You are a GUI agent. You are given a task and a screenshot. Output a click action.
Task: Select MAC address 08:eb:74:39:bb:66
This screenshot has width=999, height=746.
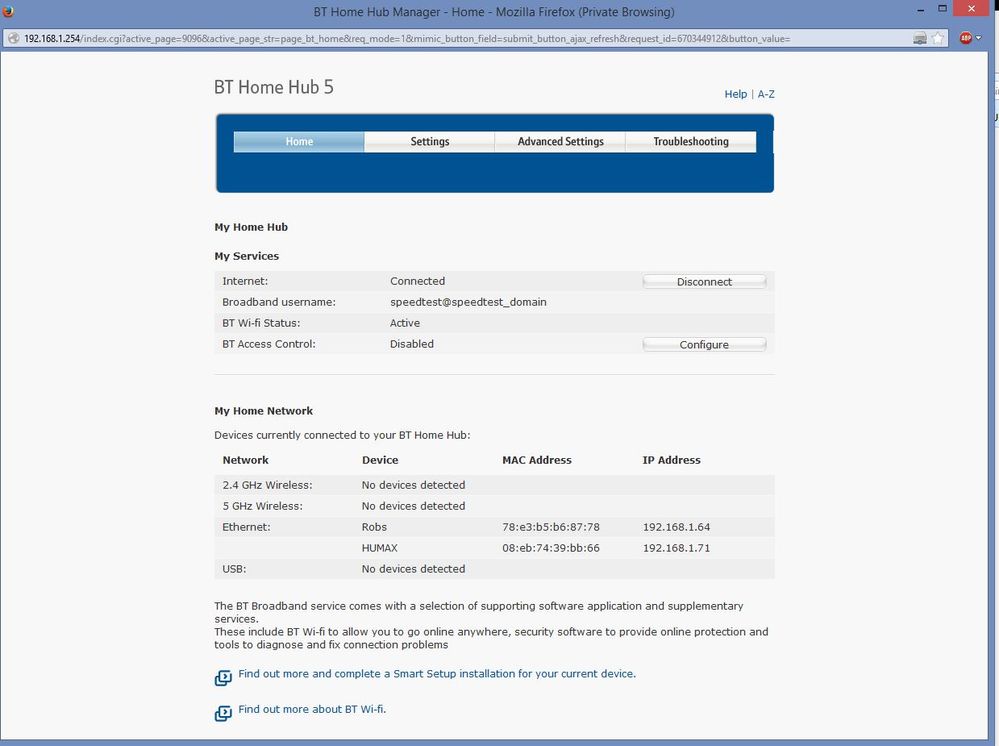pyautogui.click(x=550, y=548)
